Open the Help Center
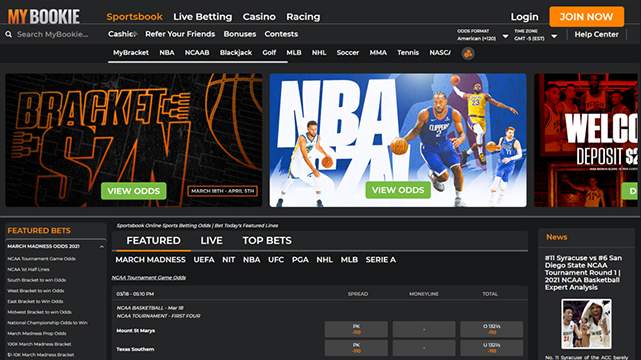Image resolution: width=641 pixels, height=360 pixels. 596,34
